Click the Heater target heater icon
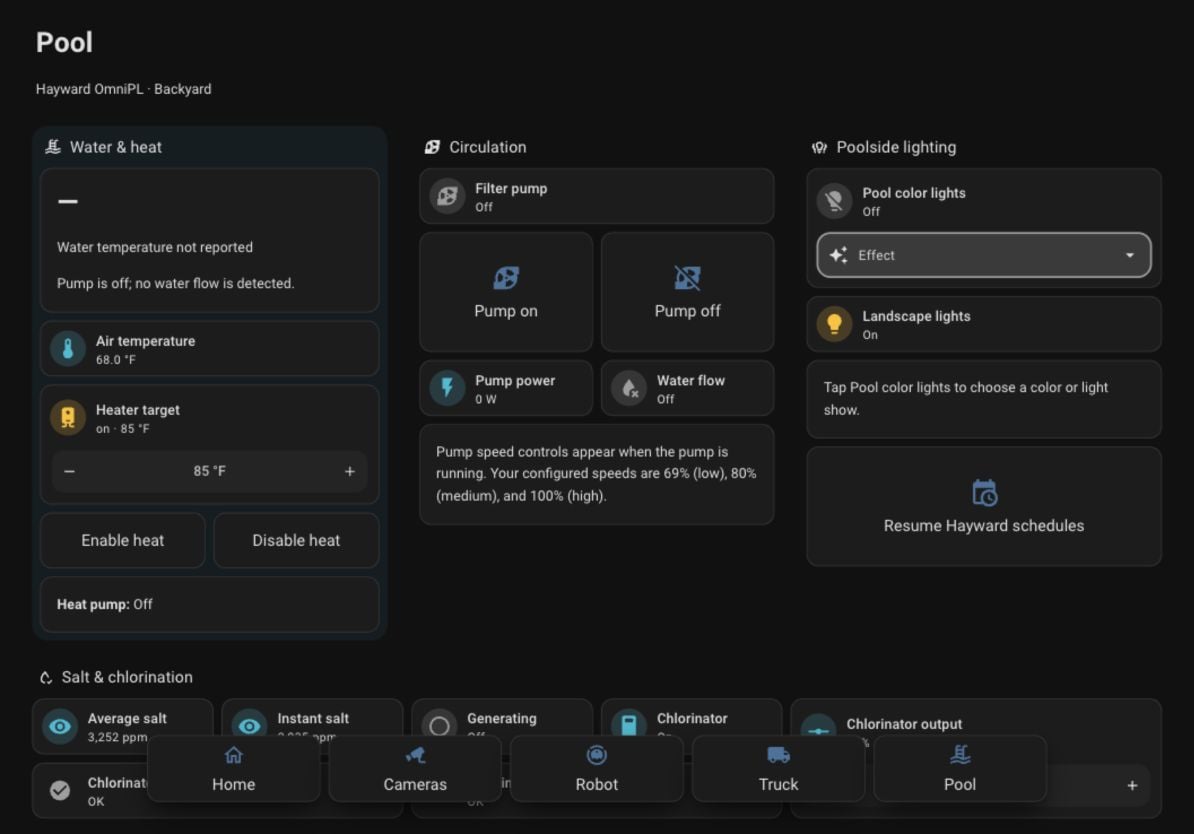Image resolution: width=1194 pixels, height=834 pixels. pyautogui.click(x=68, y=418)
